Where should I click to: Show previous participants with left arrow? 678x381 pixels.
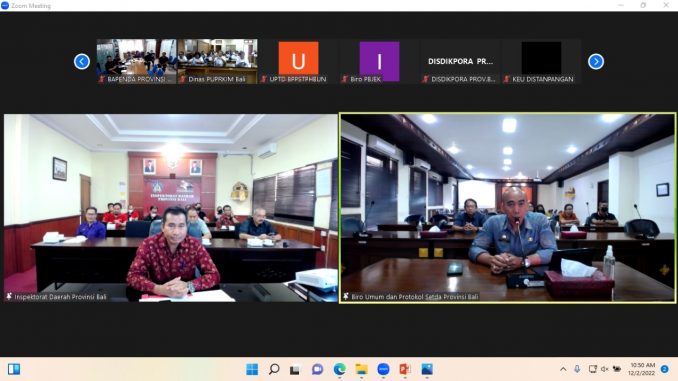pos(82,61)
